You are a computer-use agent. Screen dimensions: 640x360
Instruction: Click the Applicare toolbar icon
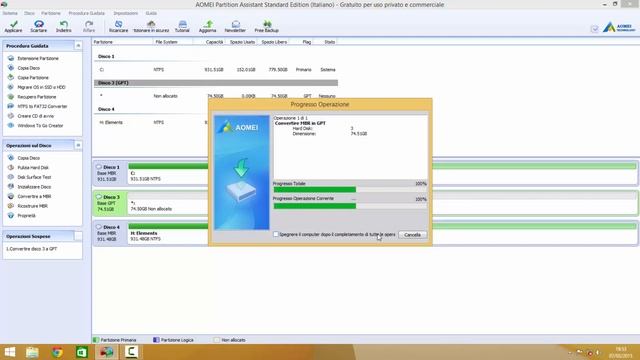[13, 27]
